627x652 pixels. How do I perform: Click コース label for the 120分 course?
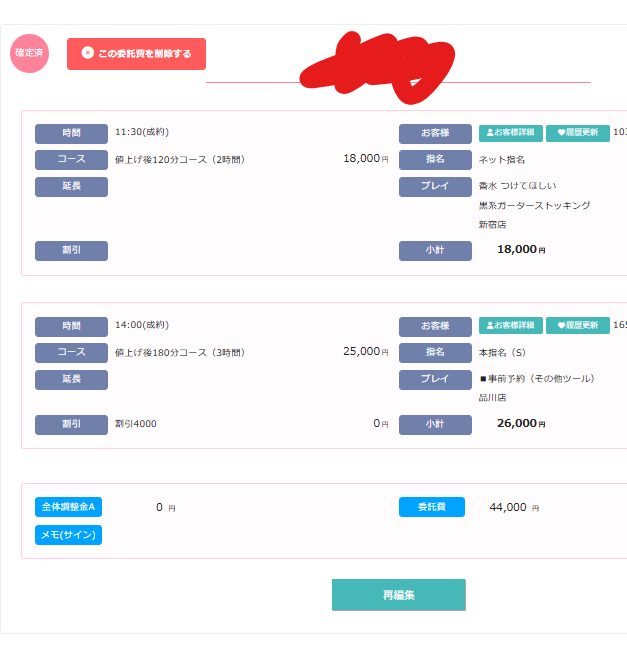coord(71,160)
